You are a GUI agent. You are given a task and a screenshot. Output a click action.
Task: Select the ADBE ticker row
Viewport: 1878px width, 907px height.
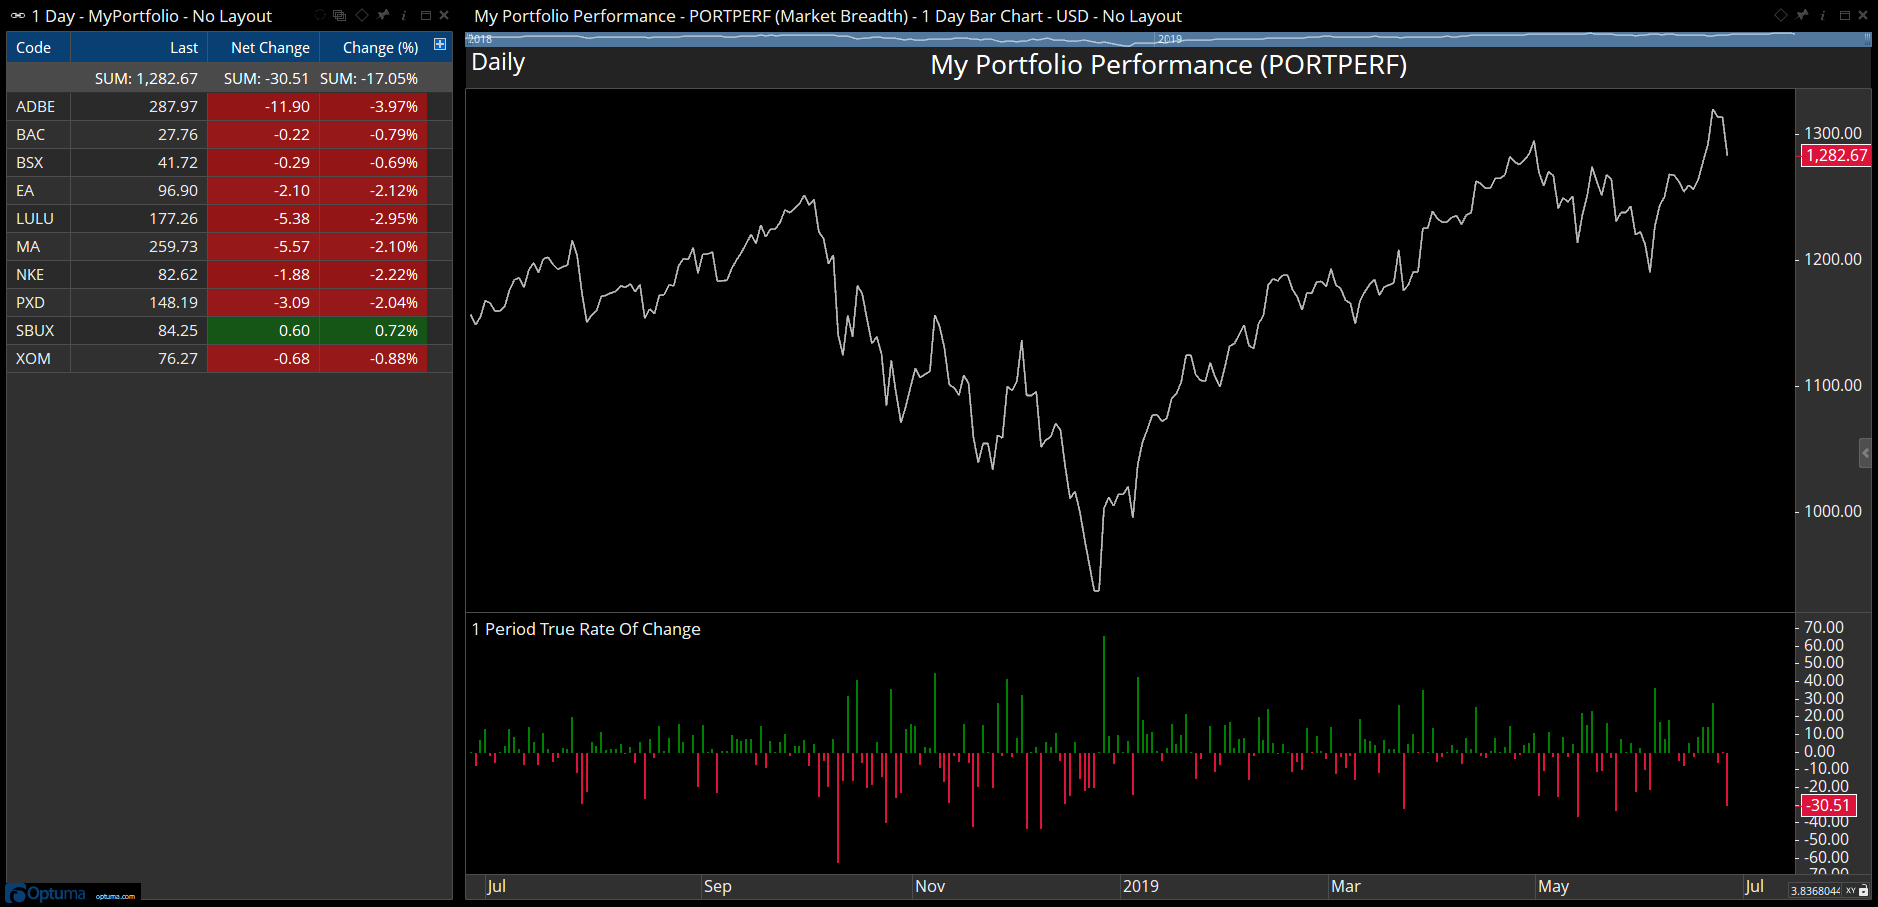[36, 107]
